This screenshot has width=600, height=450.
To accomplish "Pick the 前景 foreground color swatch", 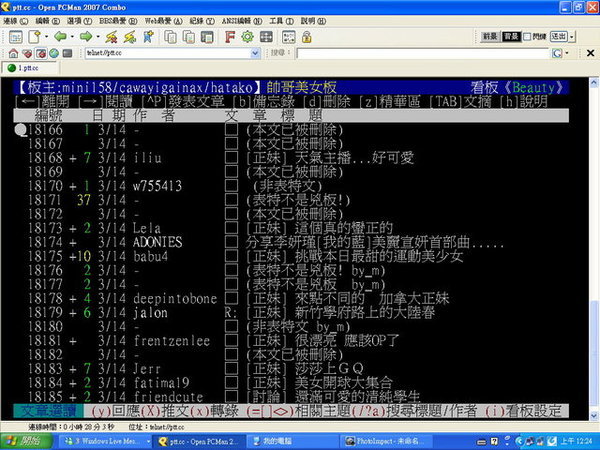I will [490, 37].
